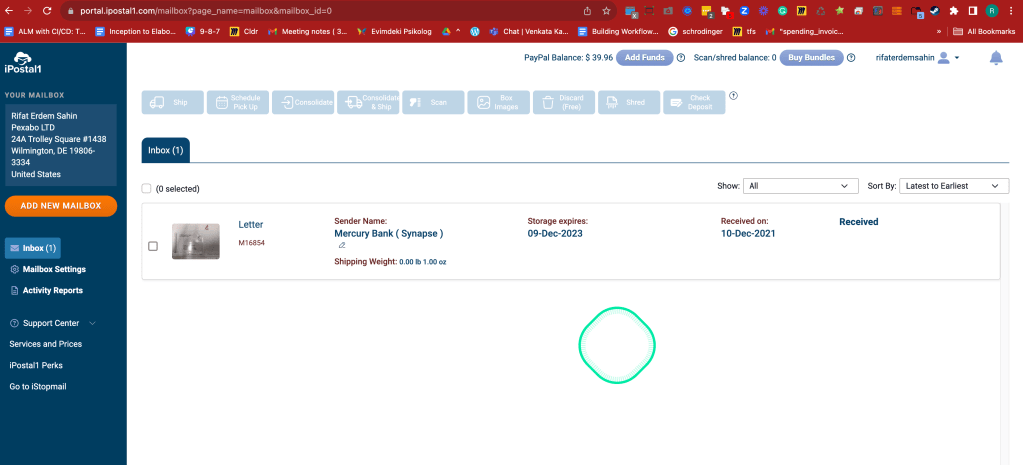Viewport: 1023px width, 465px height.
Task: Click item ID M16854
Action: [x=251, y=243]
